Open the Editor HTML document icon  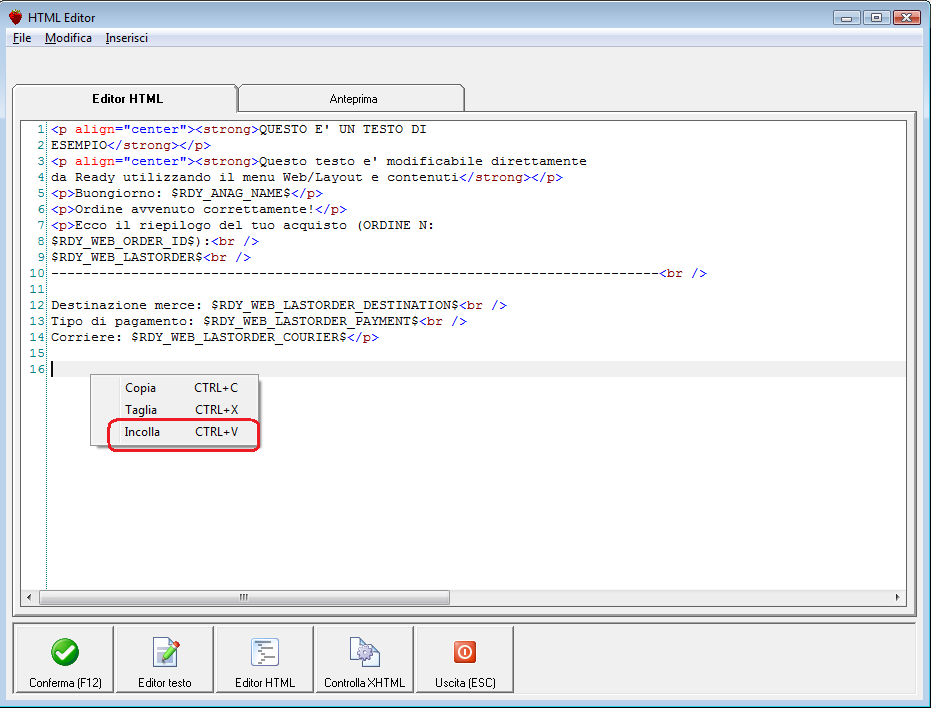click(264, 652)
